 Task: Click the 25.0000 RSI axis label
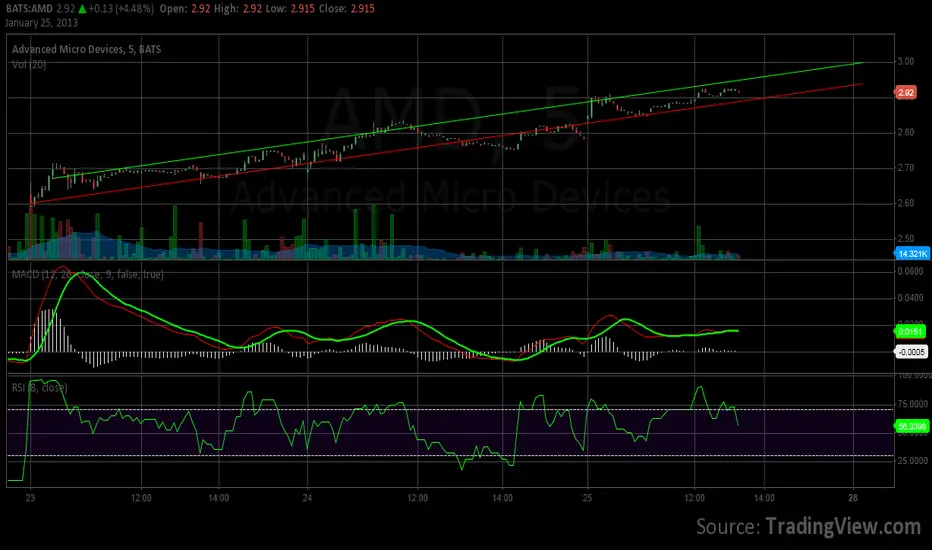(x=912, y=461)
